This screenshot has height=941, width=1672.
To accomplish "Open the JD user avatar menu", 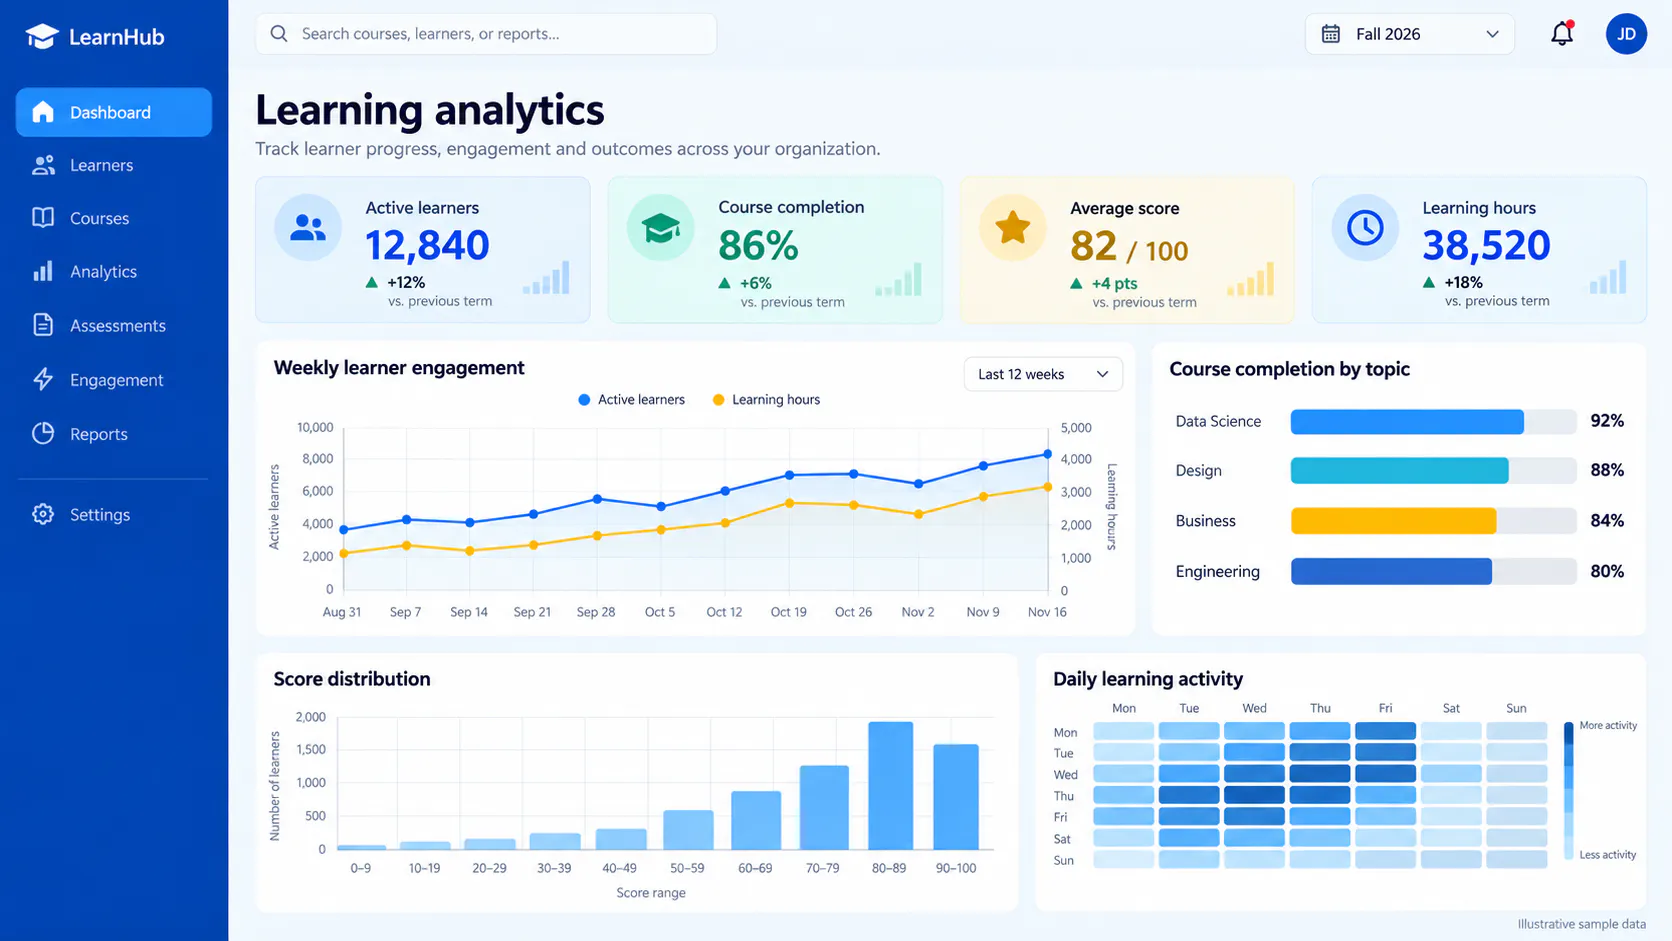I will [1626, 34].
